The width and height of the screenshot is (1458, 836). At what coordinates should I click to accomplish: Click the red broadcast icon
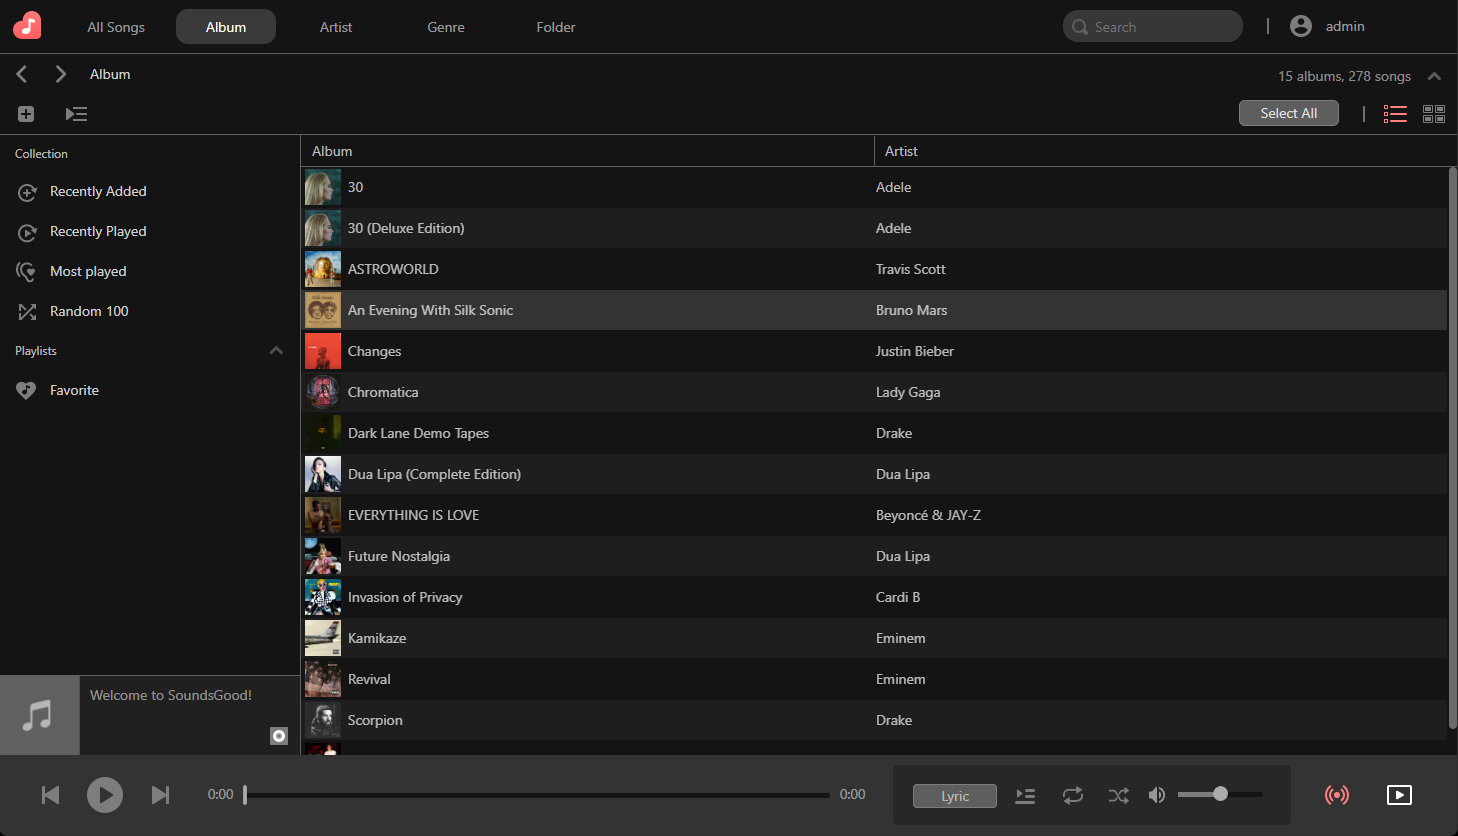[1337, 795]
